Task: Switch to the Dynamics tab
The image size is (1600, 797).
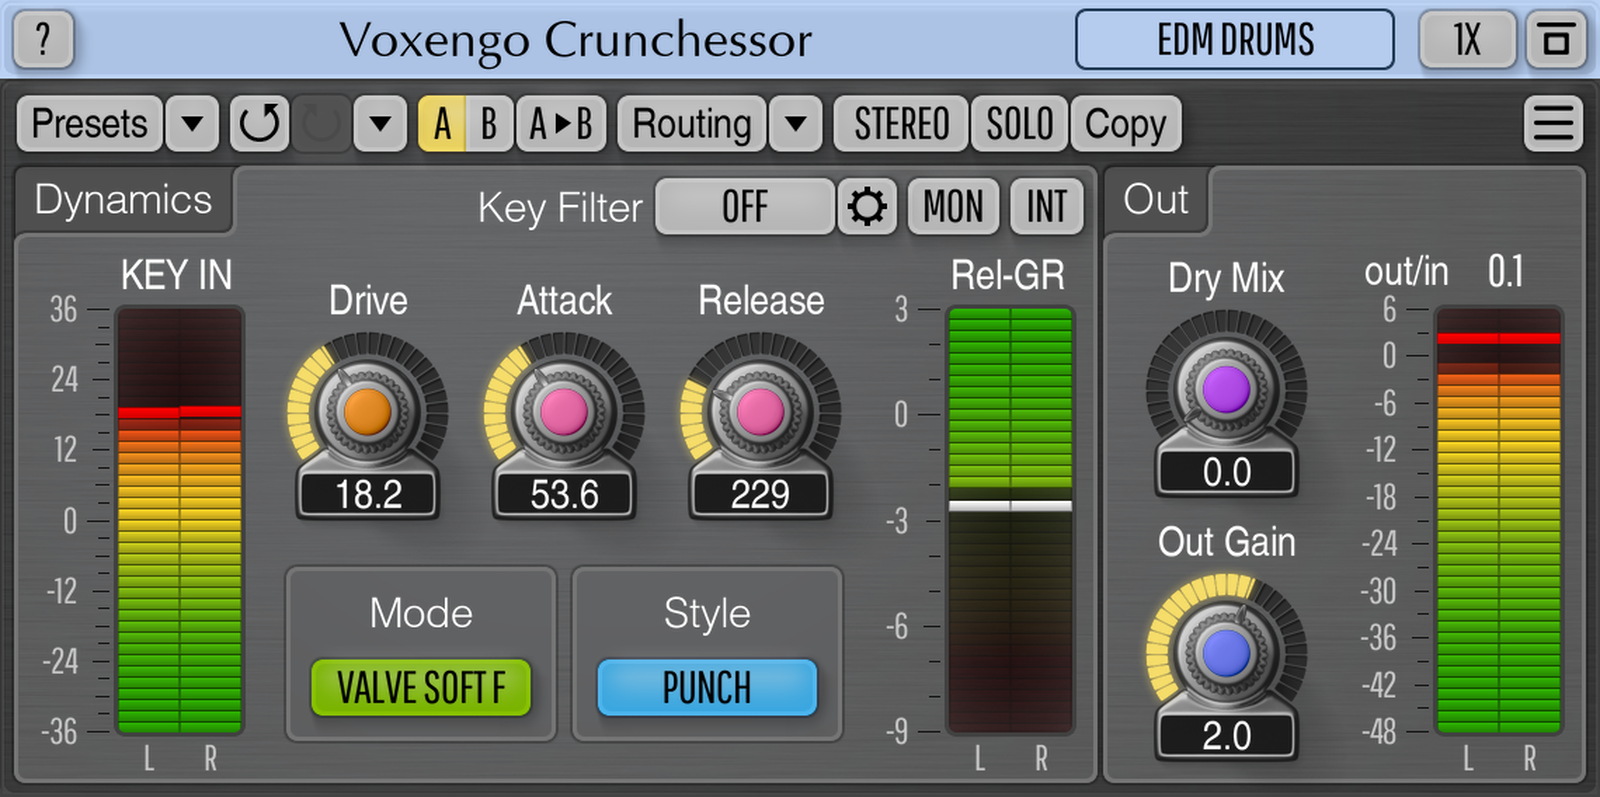Action: [123, 200]
